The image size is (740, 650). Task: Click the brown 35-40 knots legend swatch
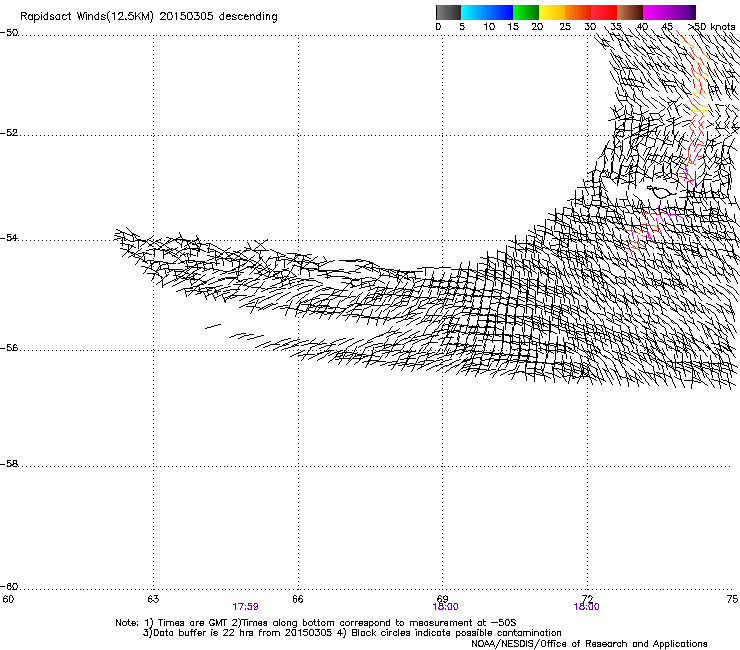pyautogui.click(x=630, y=12)
